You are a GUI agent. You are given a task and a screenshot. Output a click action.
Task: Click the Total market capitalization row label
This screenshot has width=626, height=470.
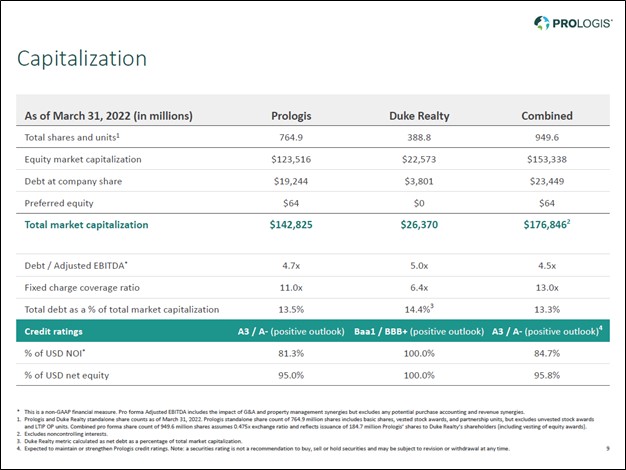[x=85, y=225]
